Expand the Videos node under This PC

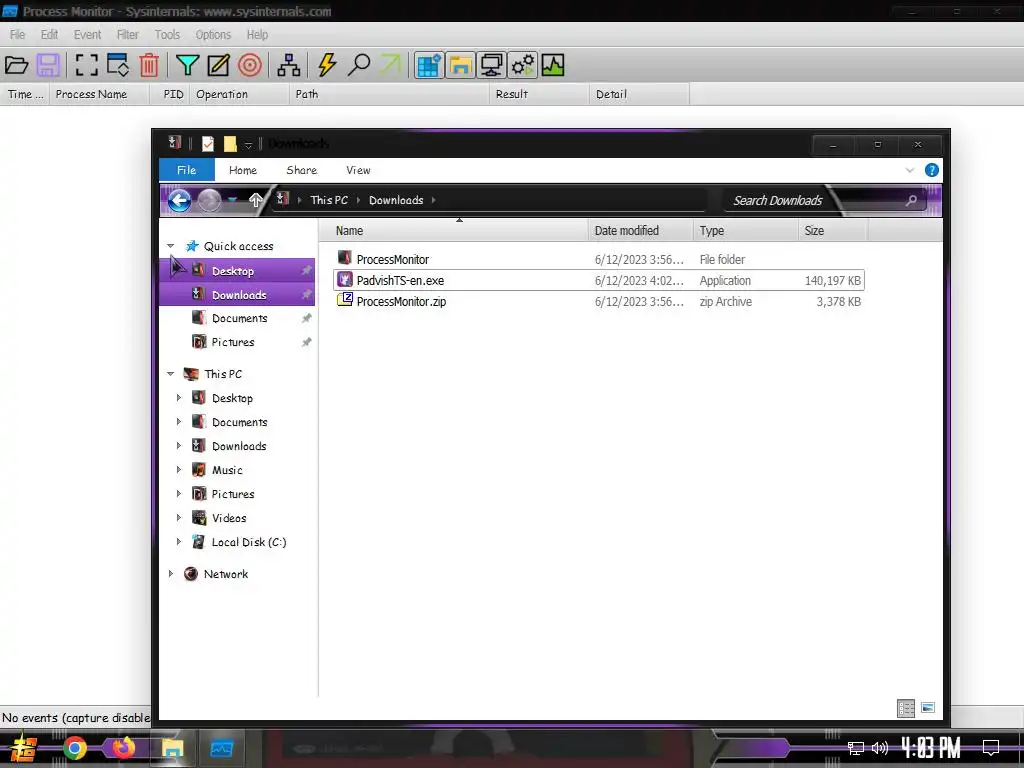pyautogui.click(x=179, y=517)
